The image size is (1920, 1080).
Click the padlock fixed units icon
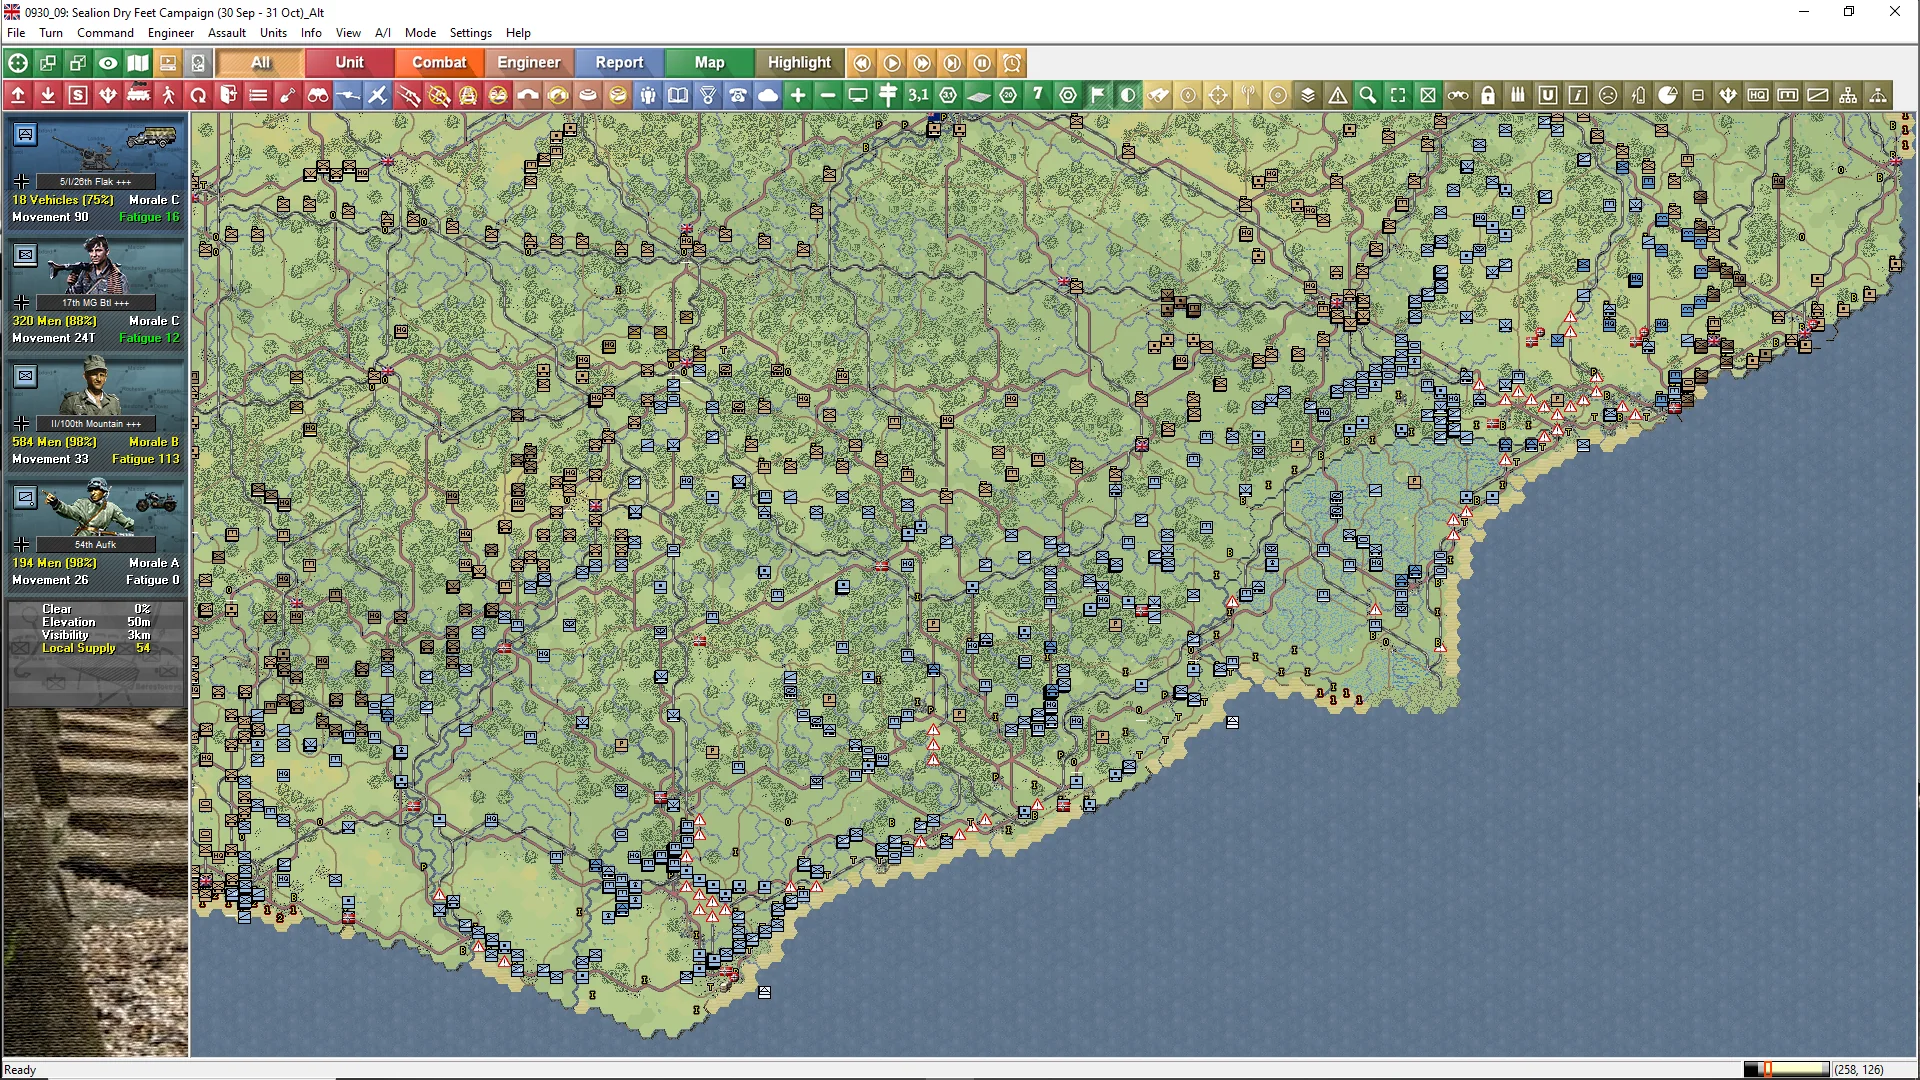click(1488, 95)
